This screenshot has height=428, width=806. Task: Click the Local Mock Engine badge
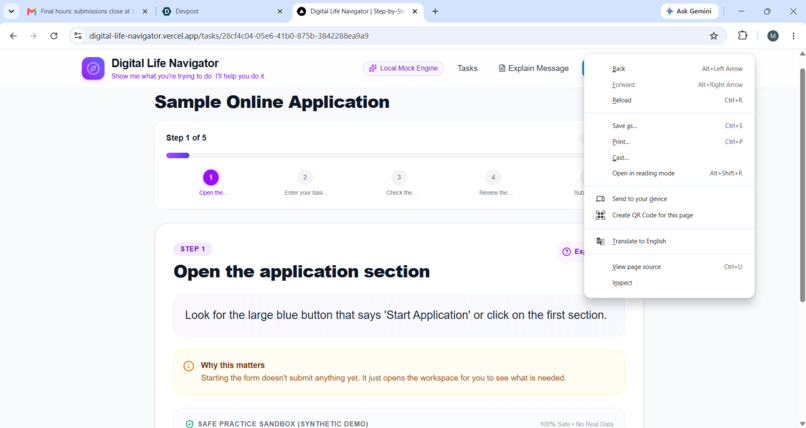[403, 68]
